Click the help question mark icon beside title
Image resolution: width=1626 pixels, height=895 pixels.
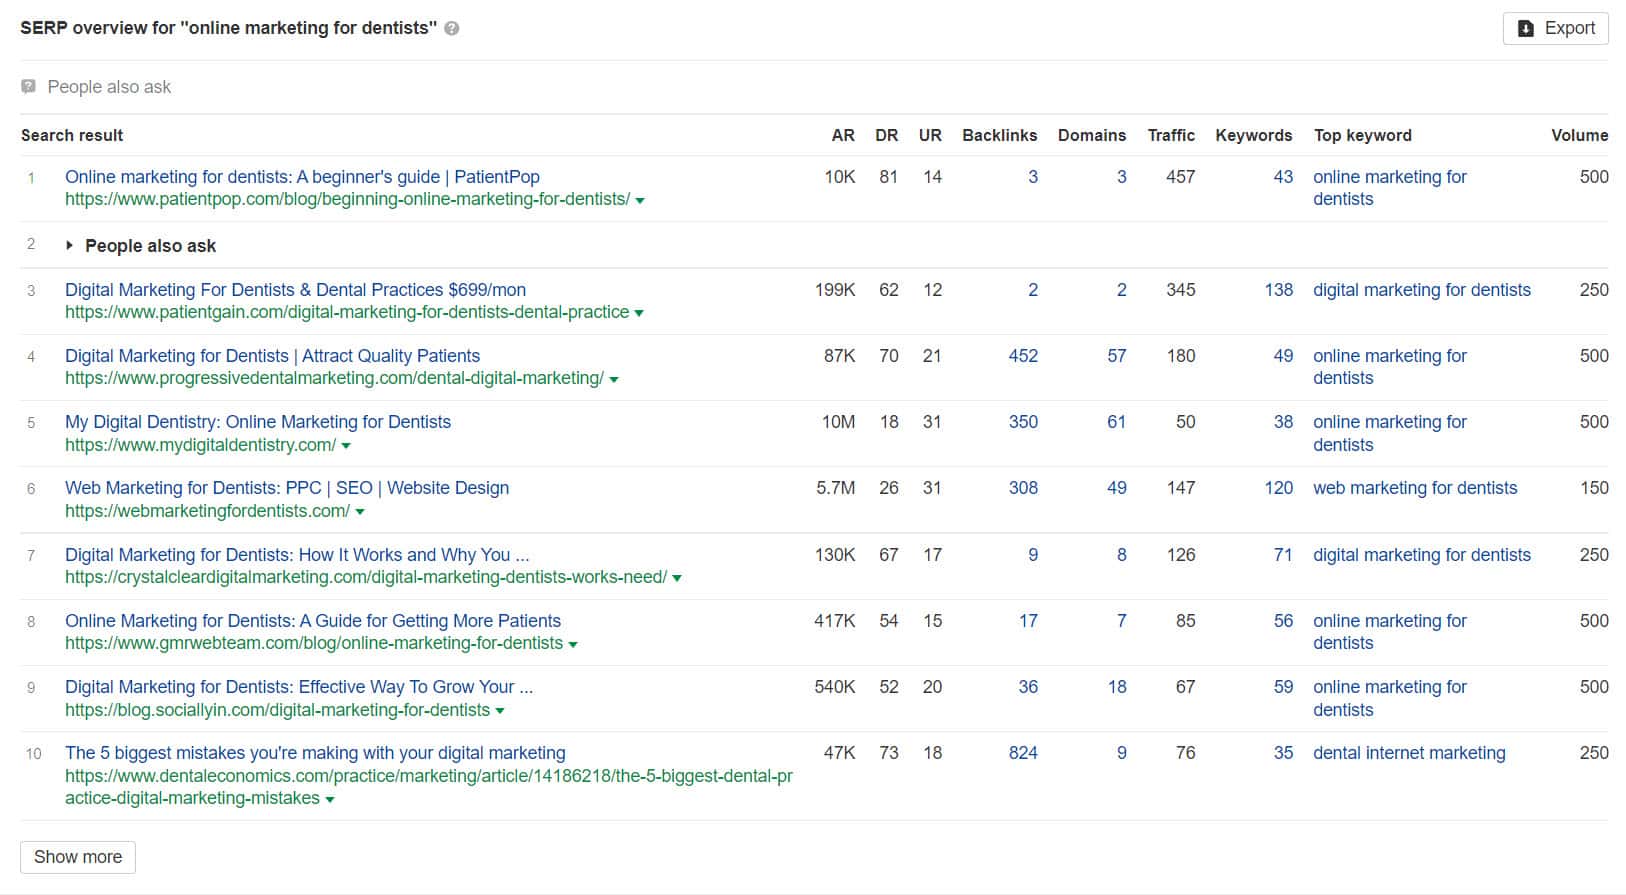452,29
